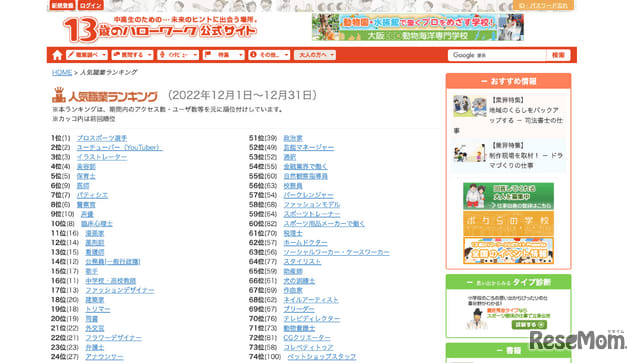Open the judicial scrivener feature thumbnail
The height and width of the screenshot is (363, 640).
(x=469, y=106)
